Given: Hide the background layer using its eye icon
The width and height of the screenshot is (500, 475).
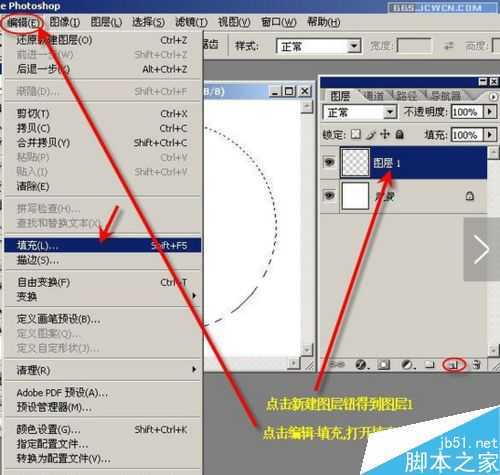Looking at the screenshot, I should [329, 195].
